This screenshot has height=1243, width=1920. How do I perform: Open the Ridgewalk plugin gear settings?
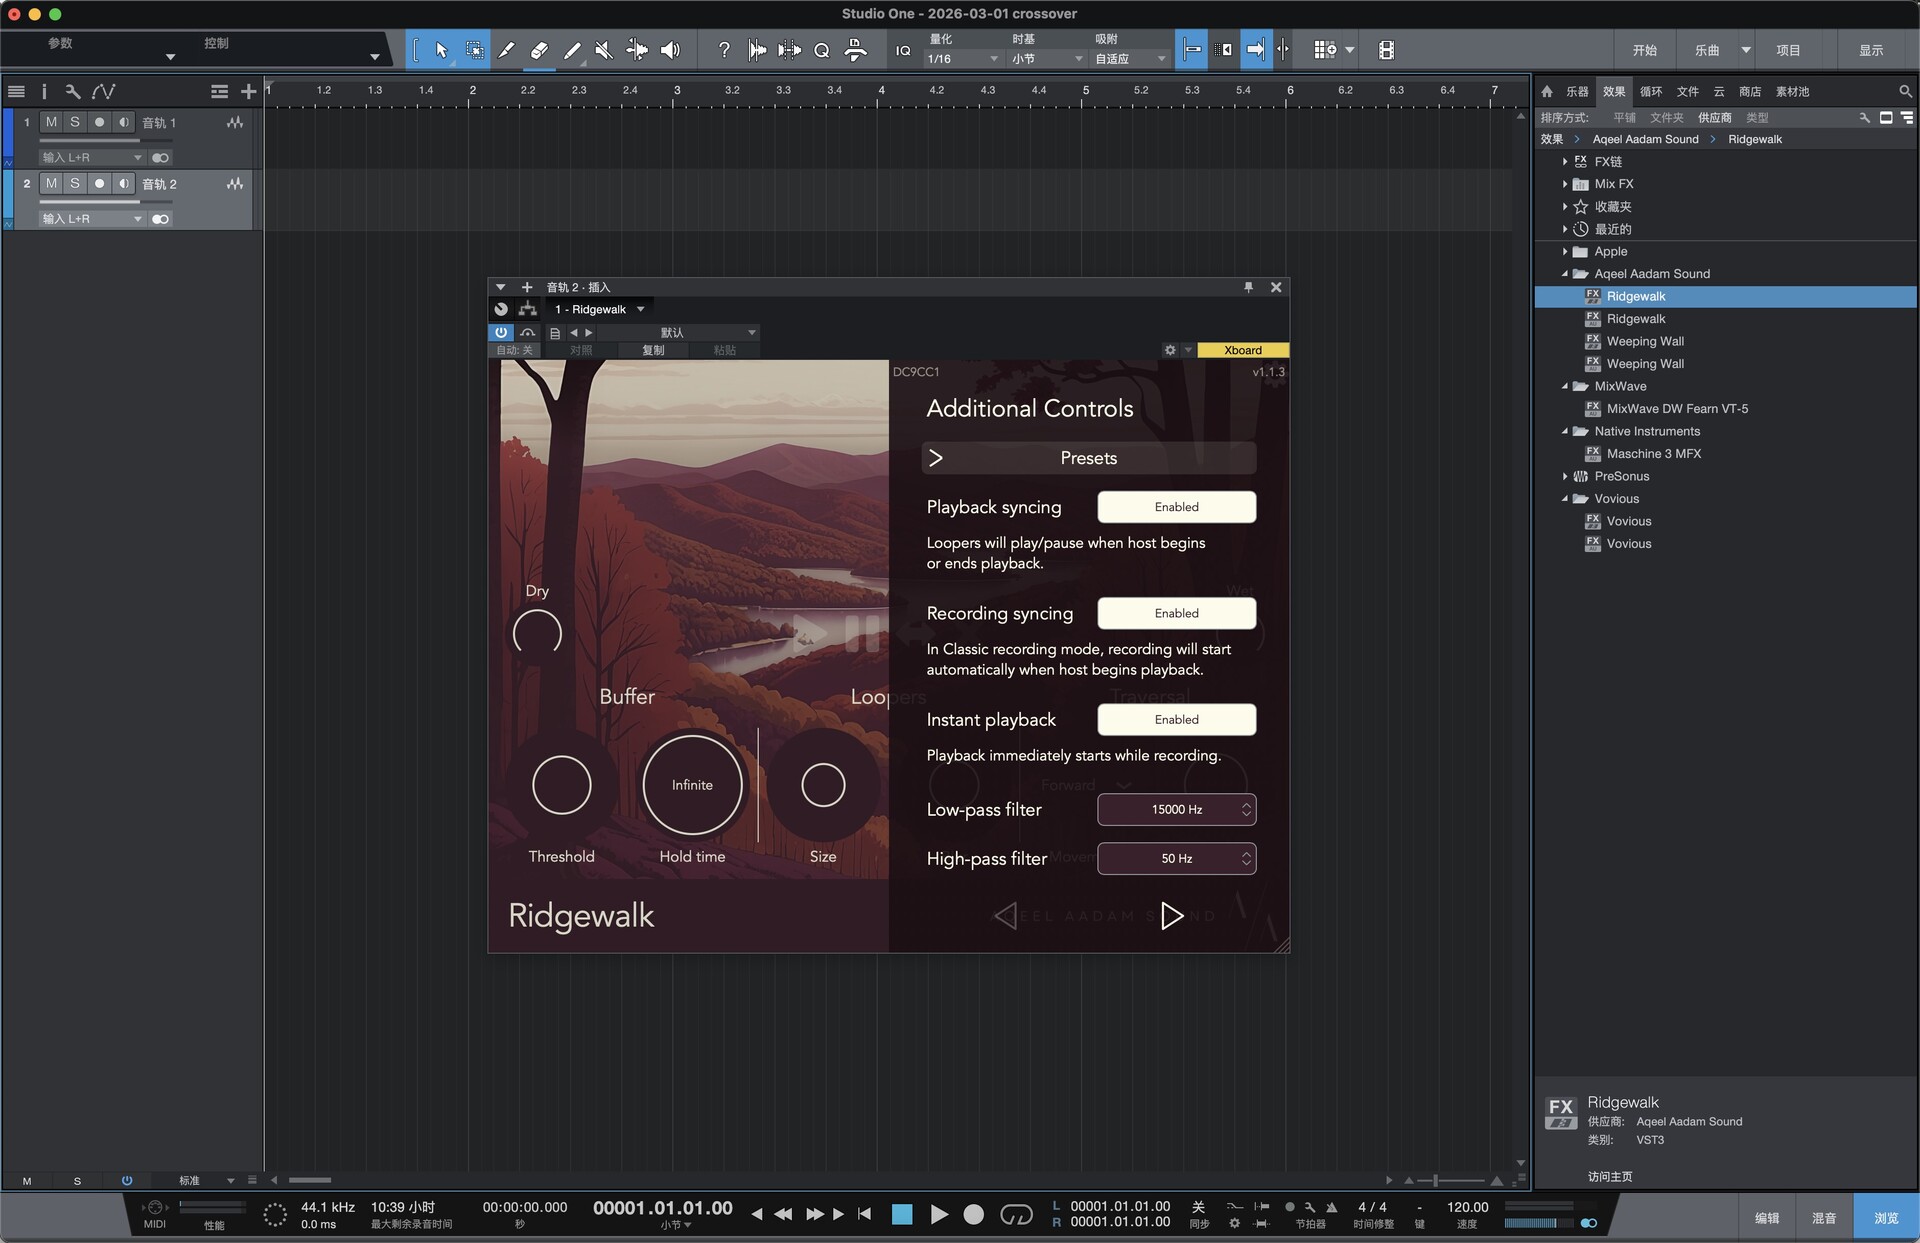[1170, 350]
